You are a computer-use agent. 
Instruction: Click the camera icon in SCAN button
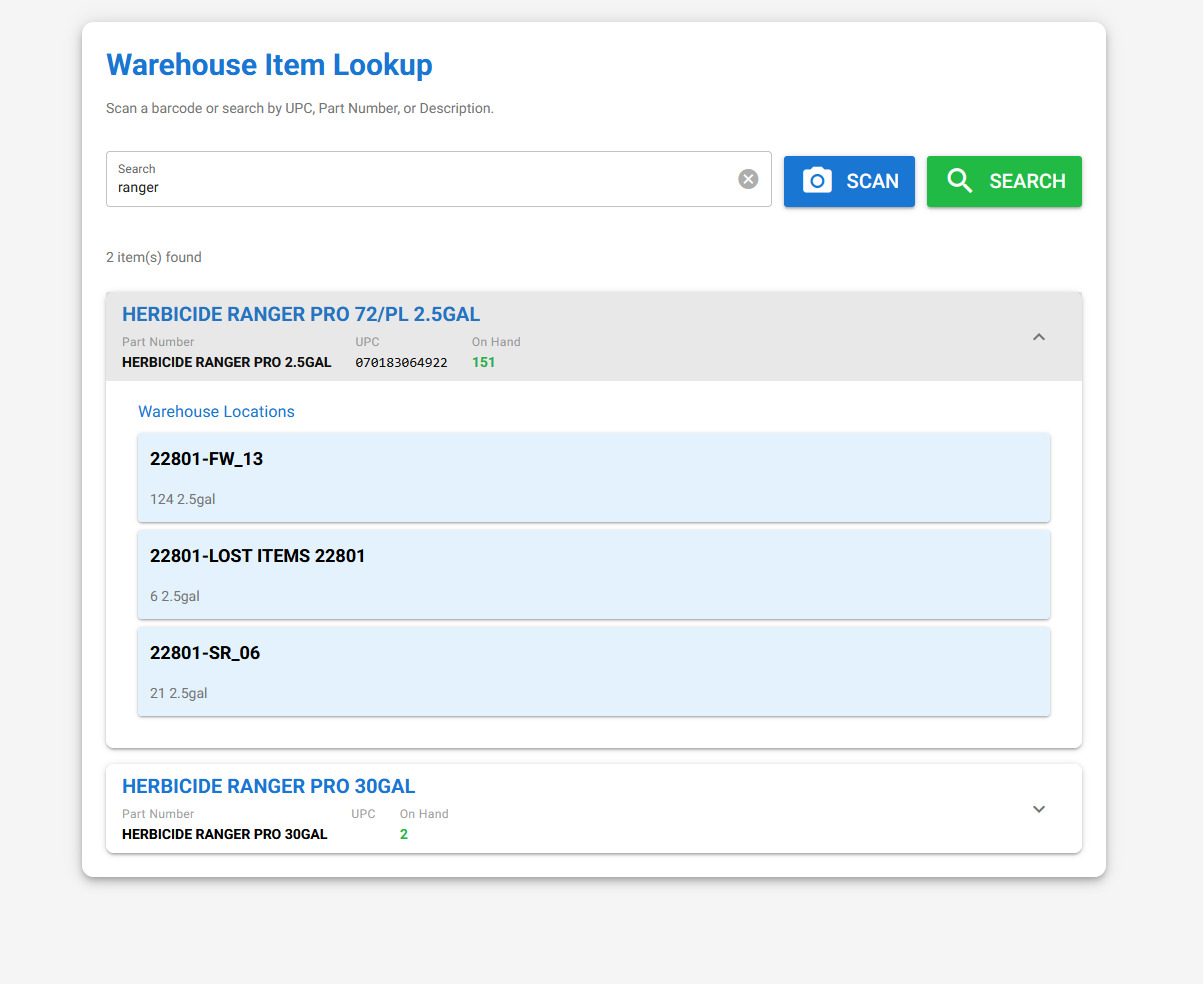pyautogui.click(x=817, y=181)
